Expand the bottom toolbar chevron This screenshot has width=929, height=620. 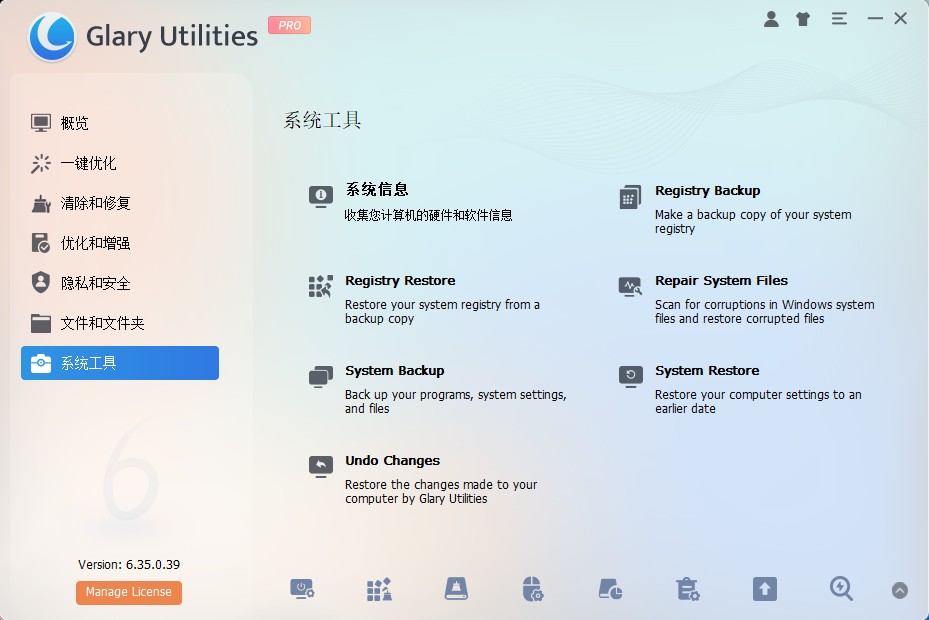click(899, 590)
